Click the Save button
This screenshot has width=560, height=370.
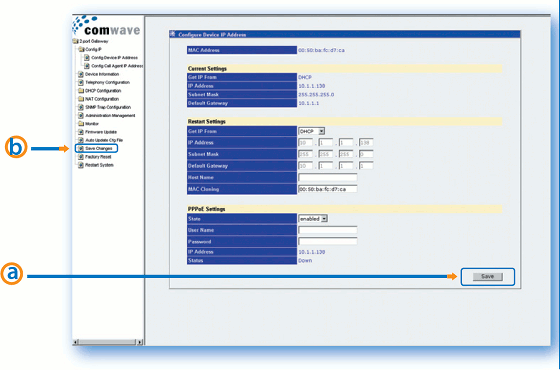click(488, 276)
